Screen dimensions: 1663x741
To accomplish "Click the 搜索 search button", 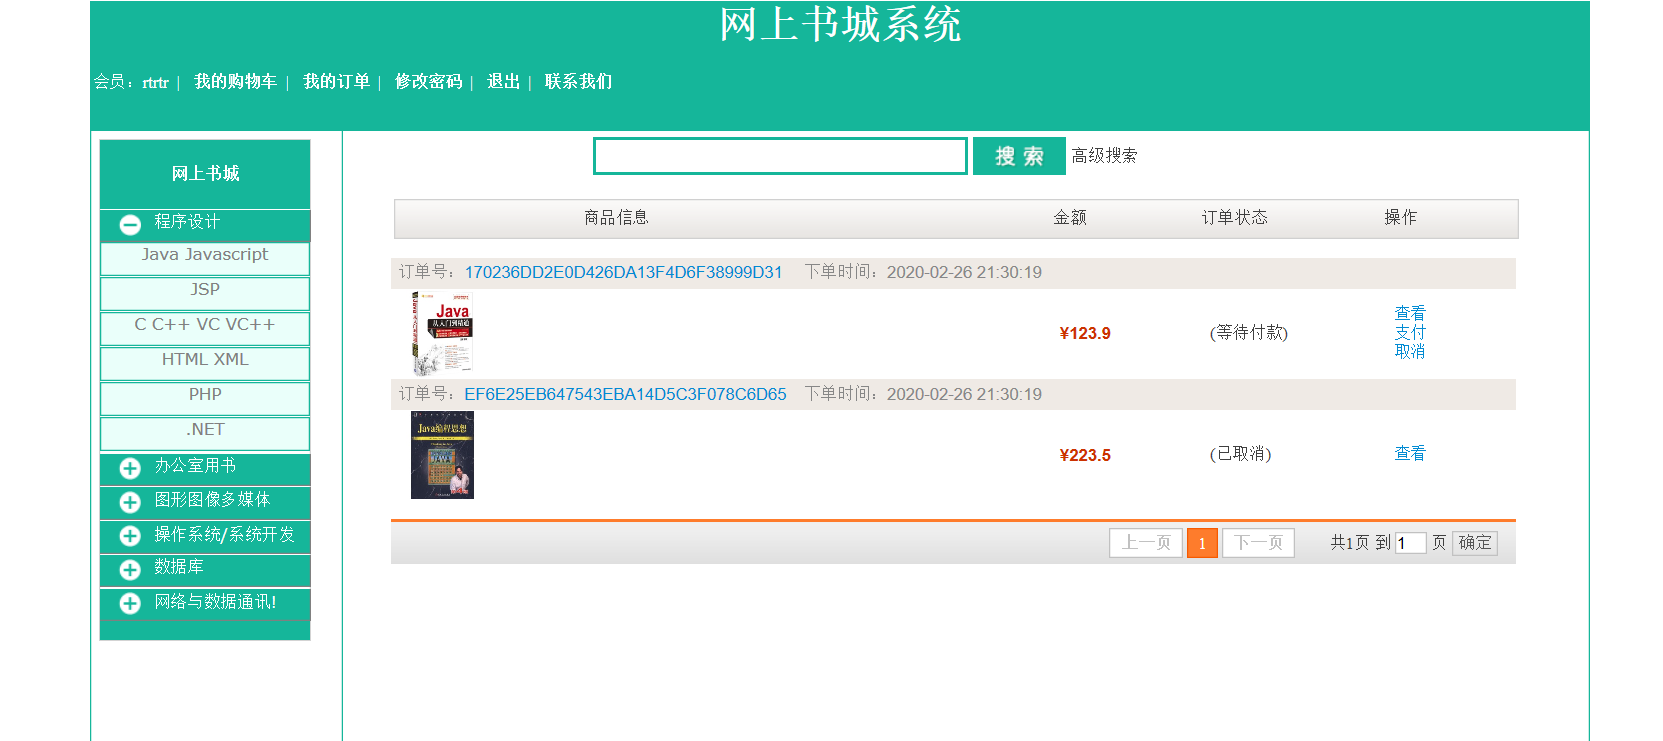I will click(x=1019, y=156).
